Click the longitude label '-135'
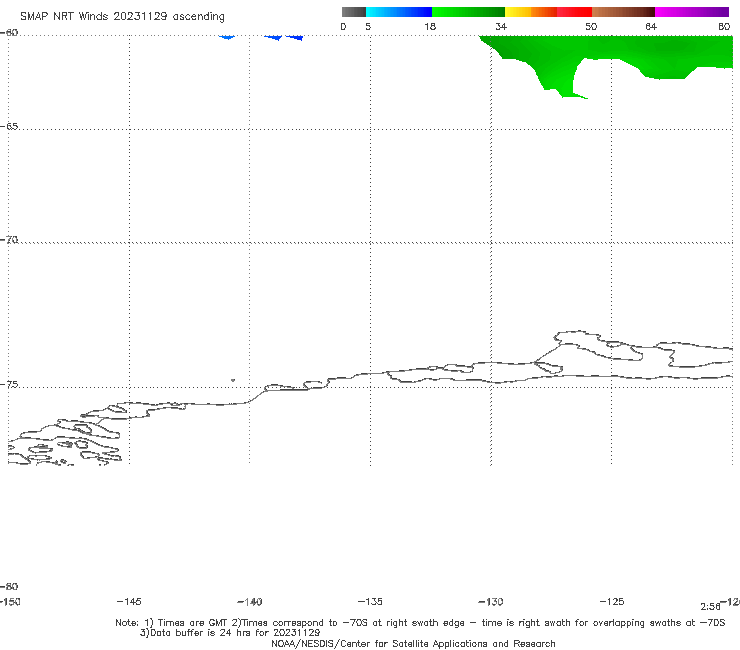Image resolution: width=740 pixels, height=650 pixels. tap(370, 601)
